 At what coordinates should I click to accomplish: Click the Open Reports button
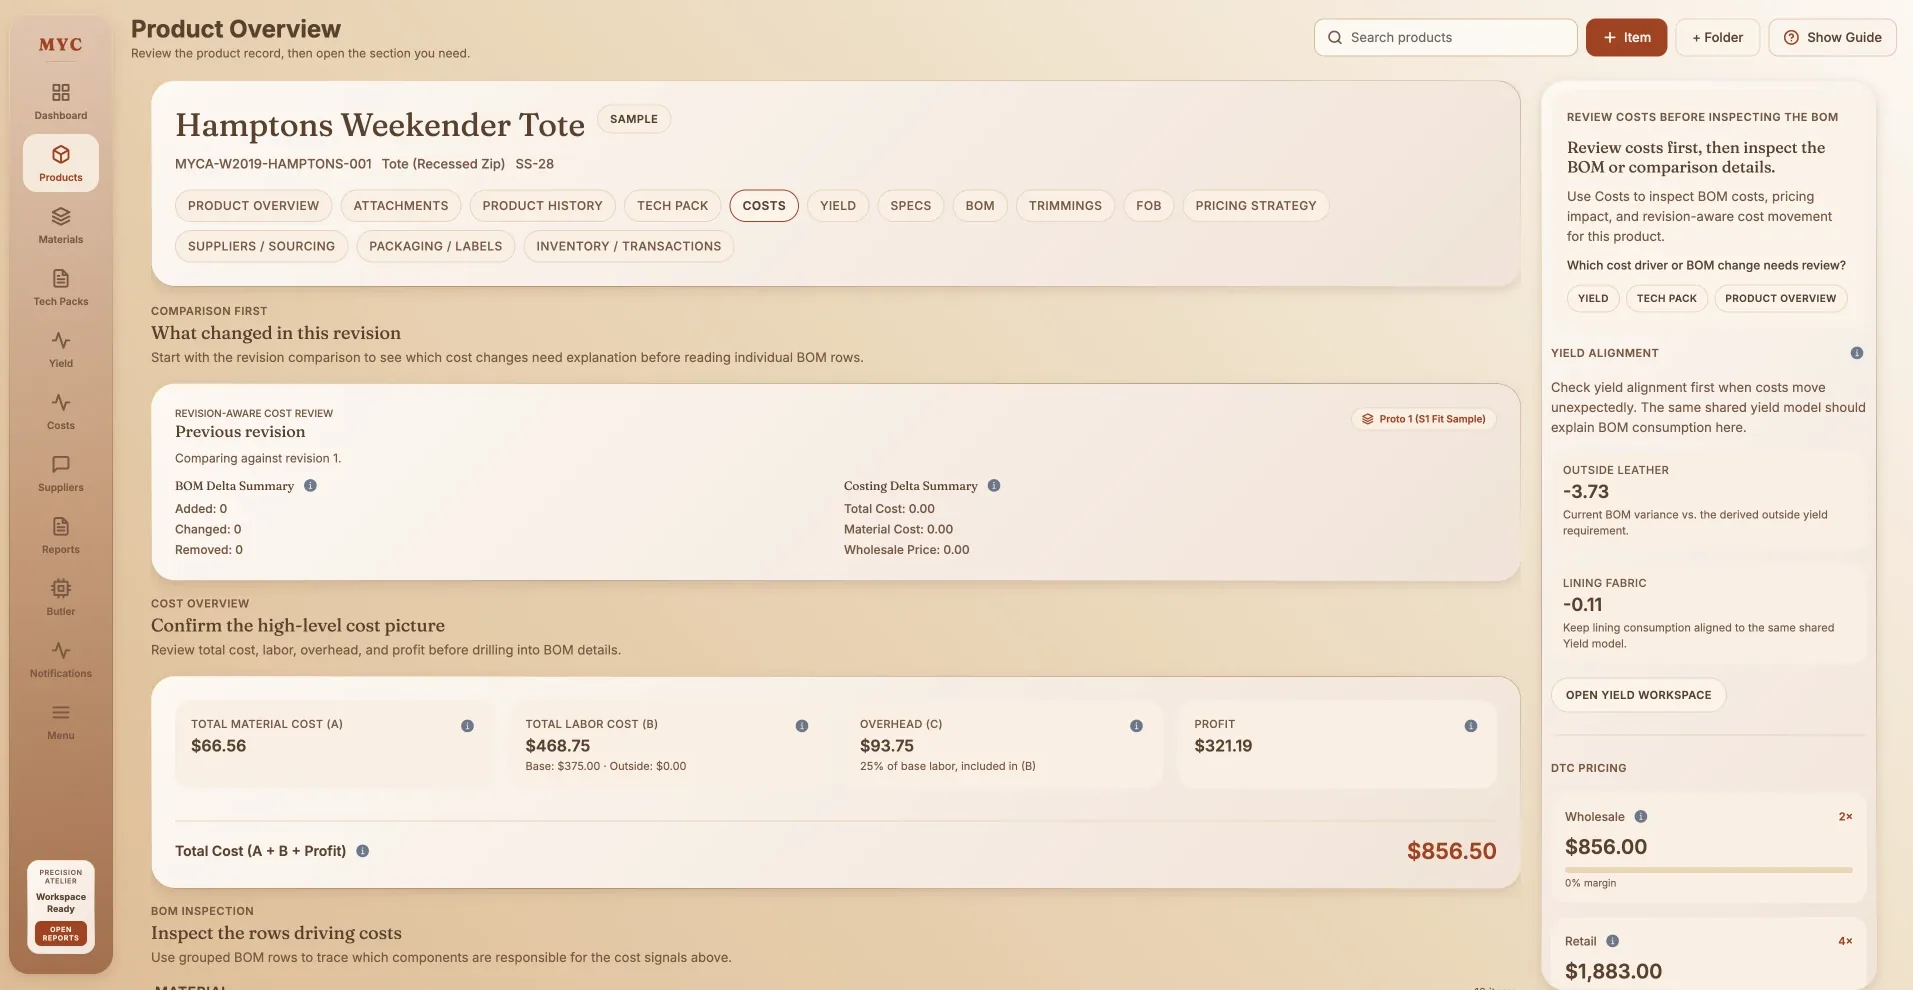point(61,934)
